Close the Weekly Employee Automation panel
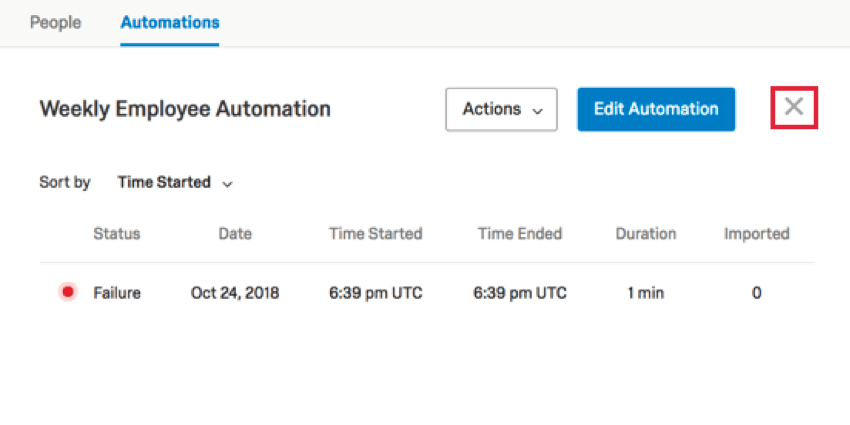850x425 pixels. tap(794, 107)
